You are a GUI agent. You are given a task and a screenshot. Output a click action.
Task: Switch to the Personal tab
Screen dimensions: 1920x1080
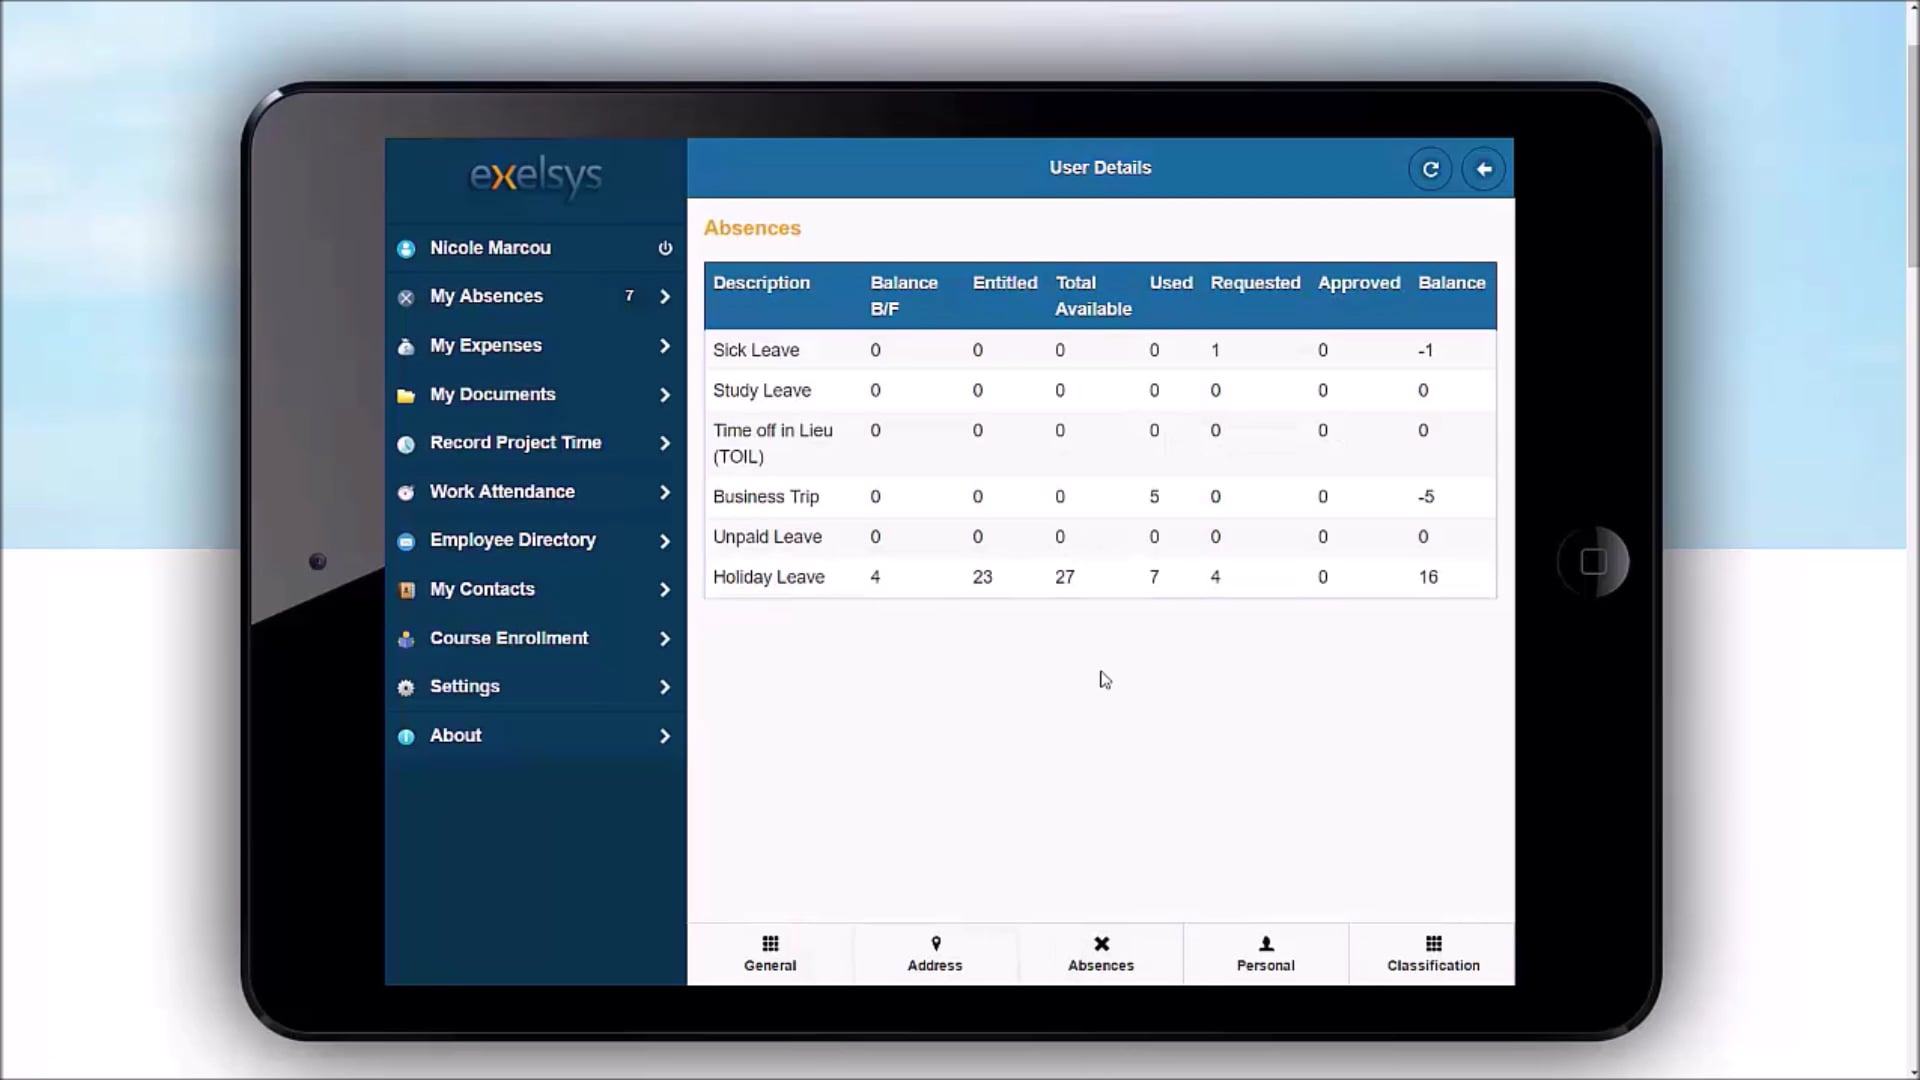(x=1265, y=953)
